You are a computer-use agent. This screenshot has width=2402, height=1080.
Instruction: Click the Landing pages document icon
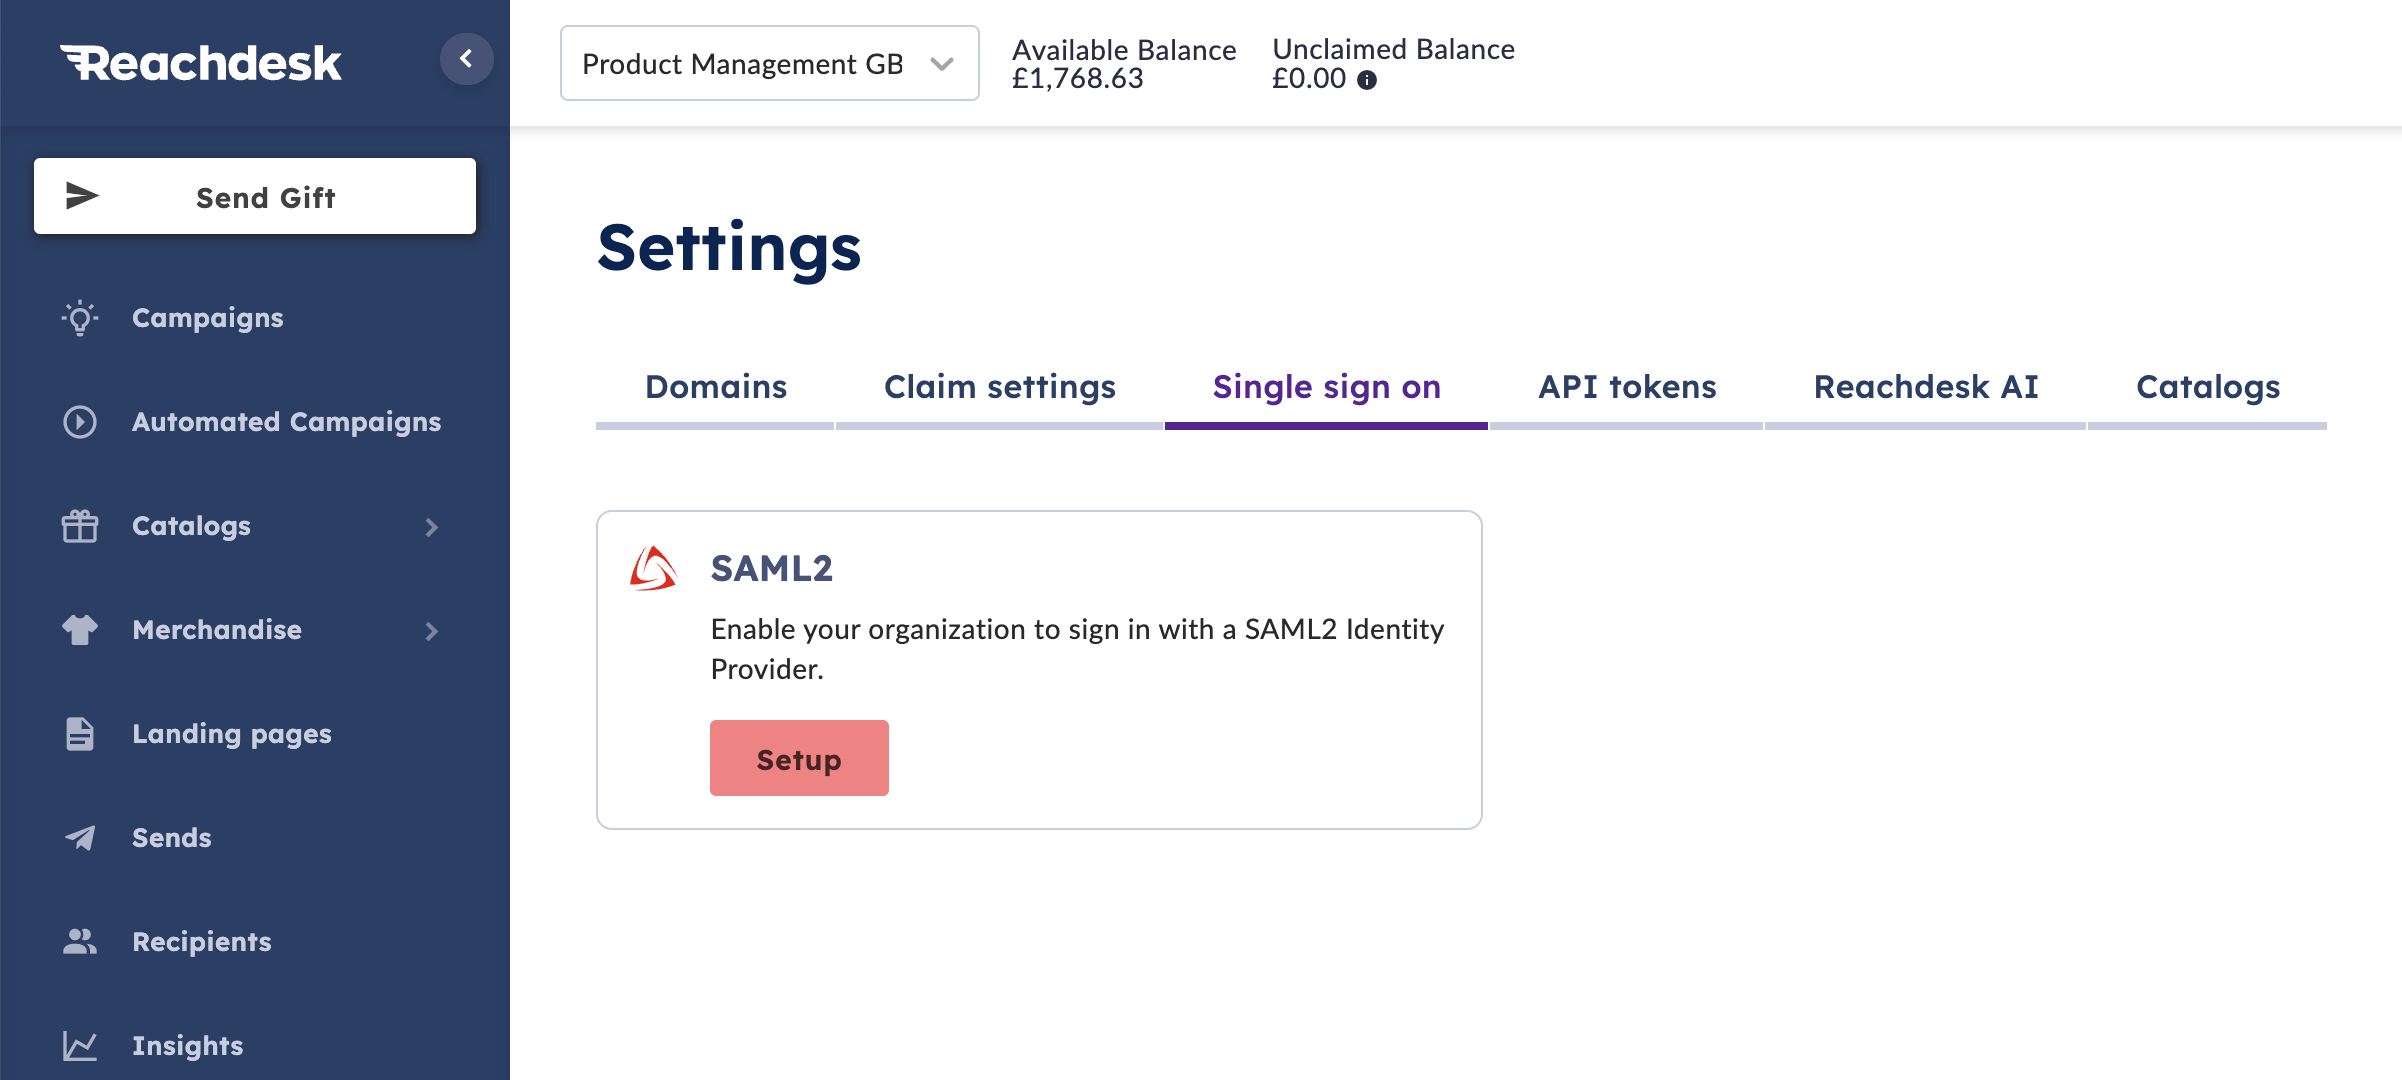pyautogui.click(x=80, y=734)
